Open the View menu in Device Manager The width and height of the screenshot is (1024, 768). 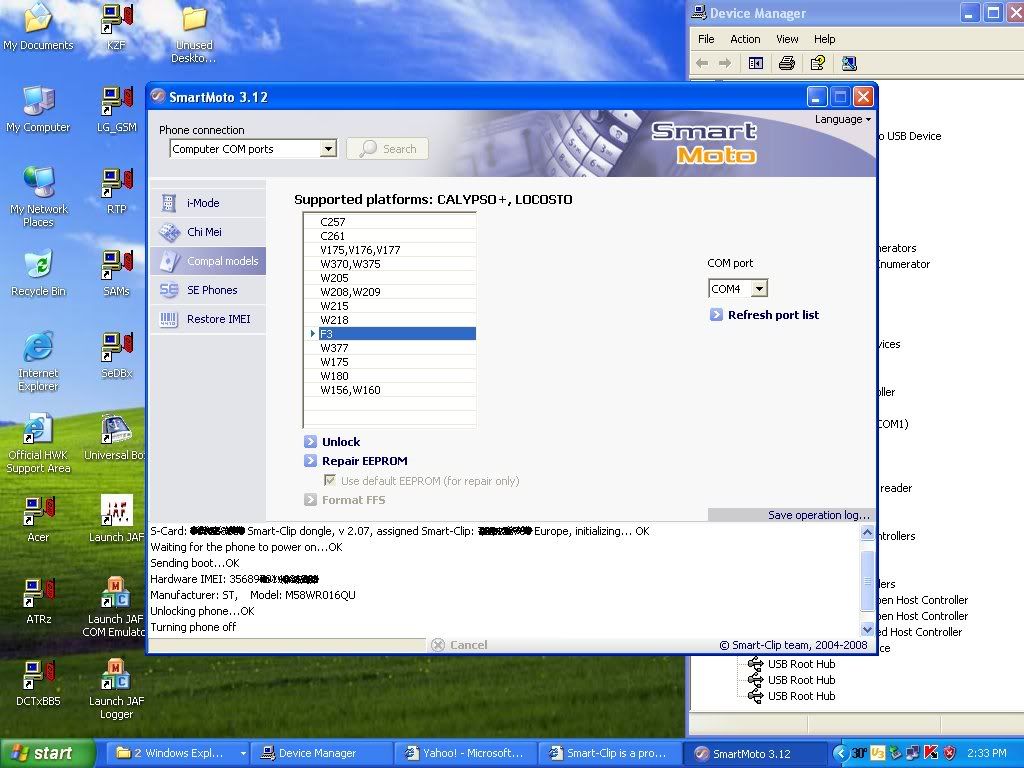pyautogui.click(x=787, y=39)
